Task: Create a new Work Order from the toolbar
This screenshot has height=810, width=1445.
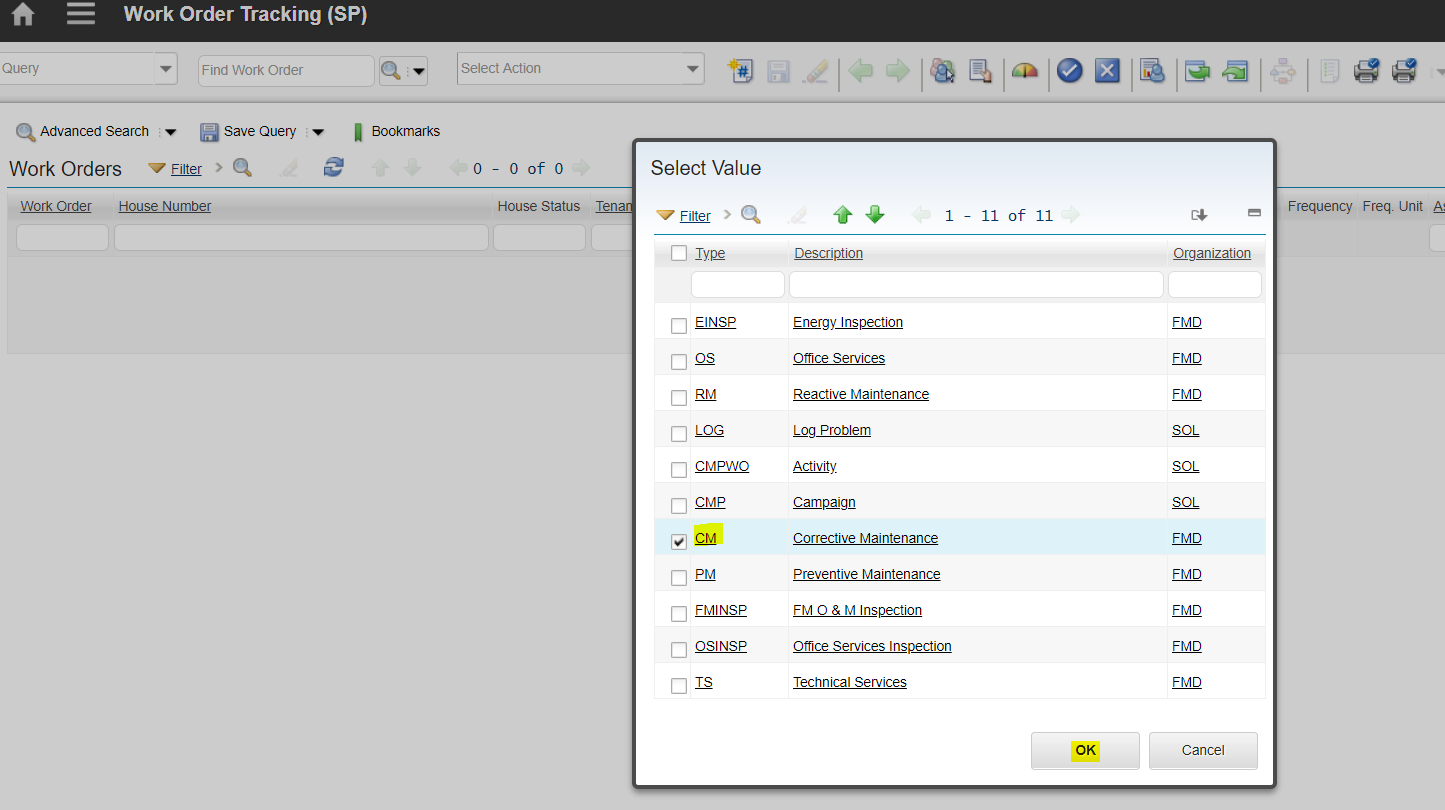Action: [740, 71]
